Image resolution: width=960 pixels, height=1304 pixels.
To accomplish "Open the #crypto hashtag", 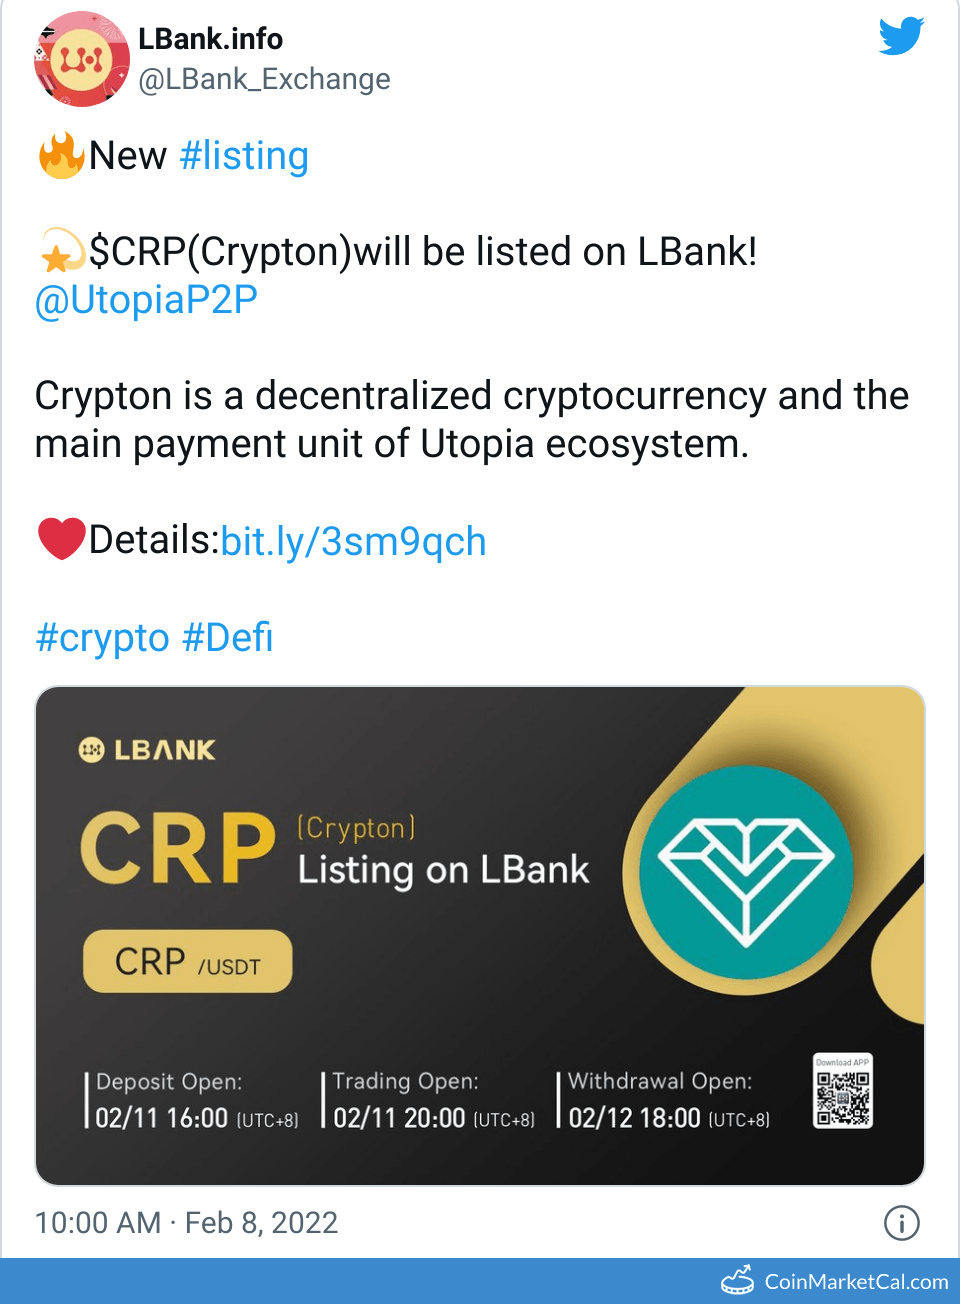I will pos(102,637).
